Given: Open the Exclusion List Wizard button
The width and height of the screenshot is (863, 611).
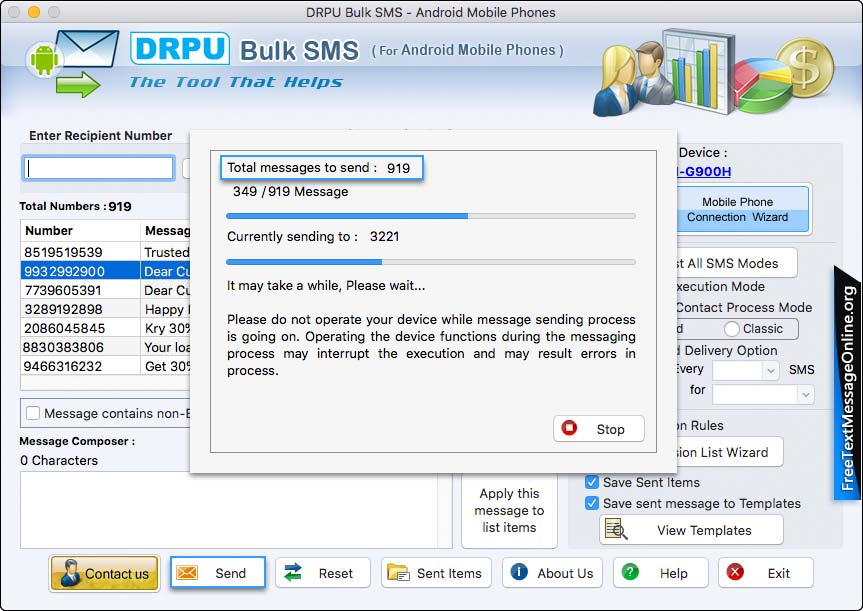Looking at the screenshot, I should click(x=729, y=452).
